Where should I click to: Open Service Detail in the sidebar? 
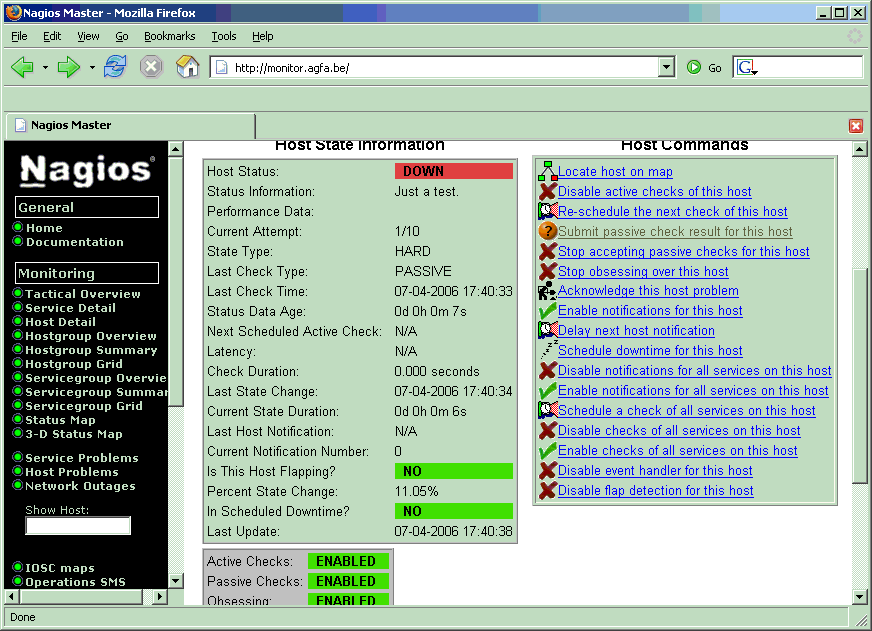[x=71, y=307]
